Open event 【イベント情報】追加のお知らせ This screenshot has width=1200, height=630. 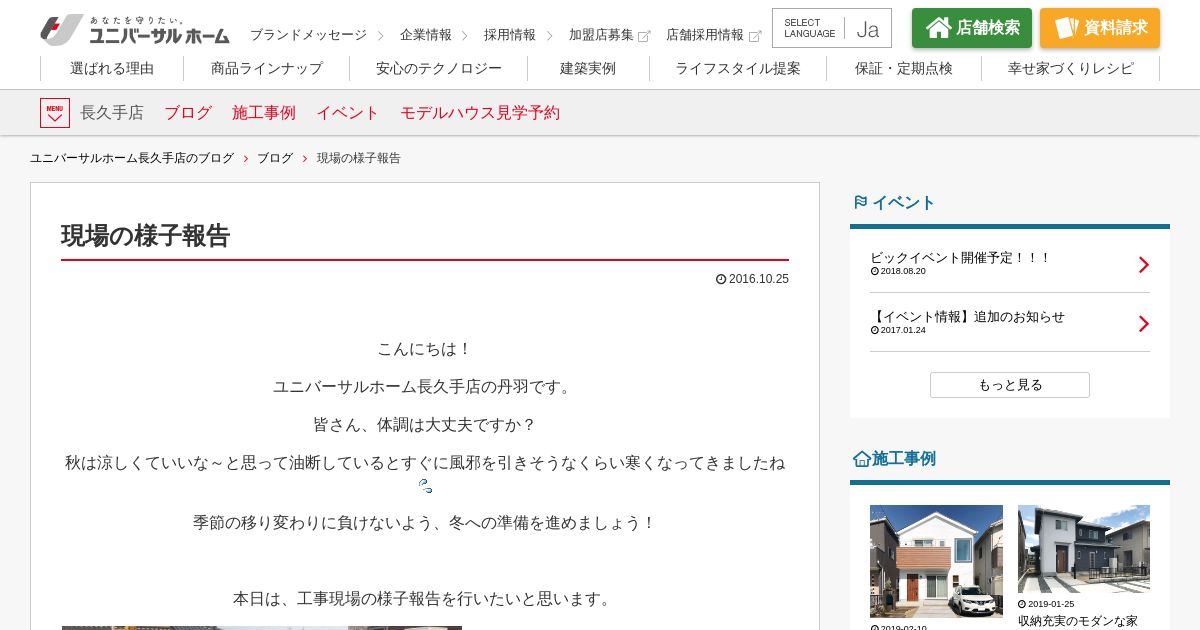967,317
